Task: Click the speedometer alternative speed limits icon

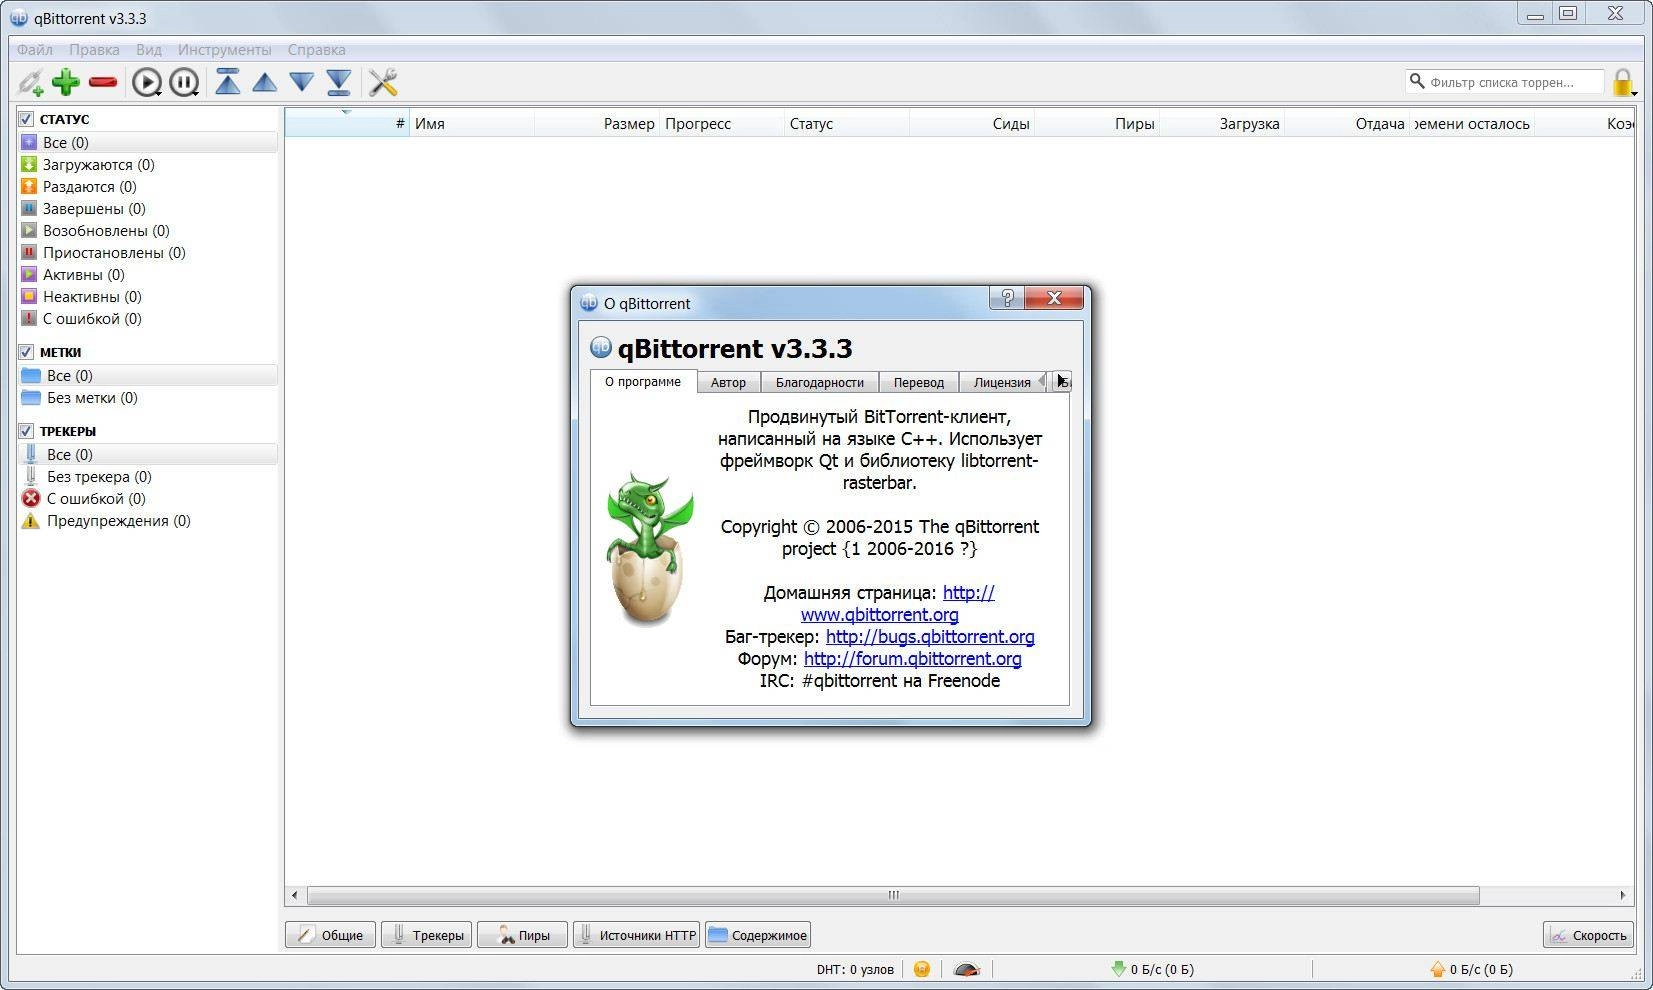Action: [x=966, y=968]
